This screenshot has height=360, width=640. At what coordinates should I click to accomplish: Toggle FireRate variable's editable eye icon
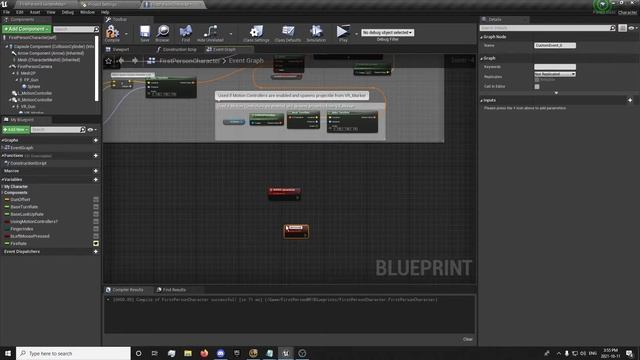(96, 244)
